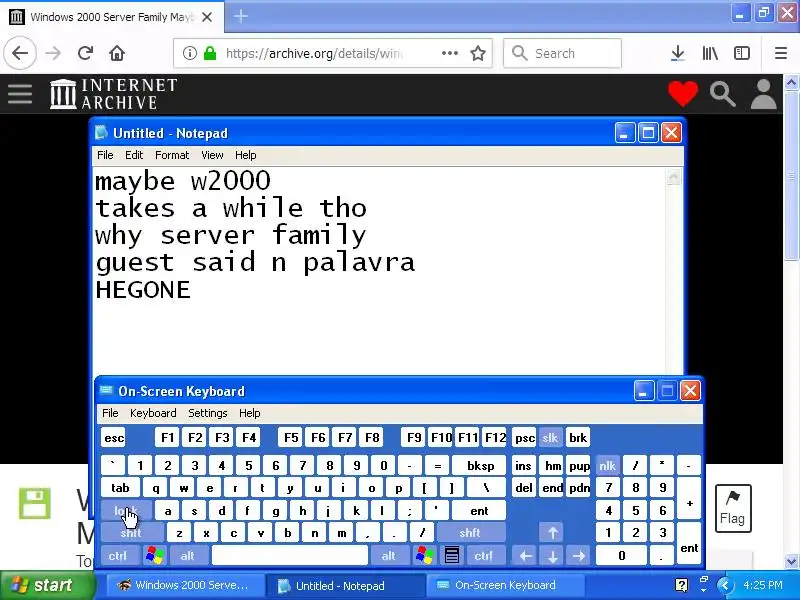The image size is (800, 600).
Task: Click the green floppy disk software icon
Action: (x=35, y=503)
